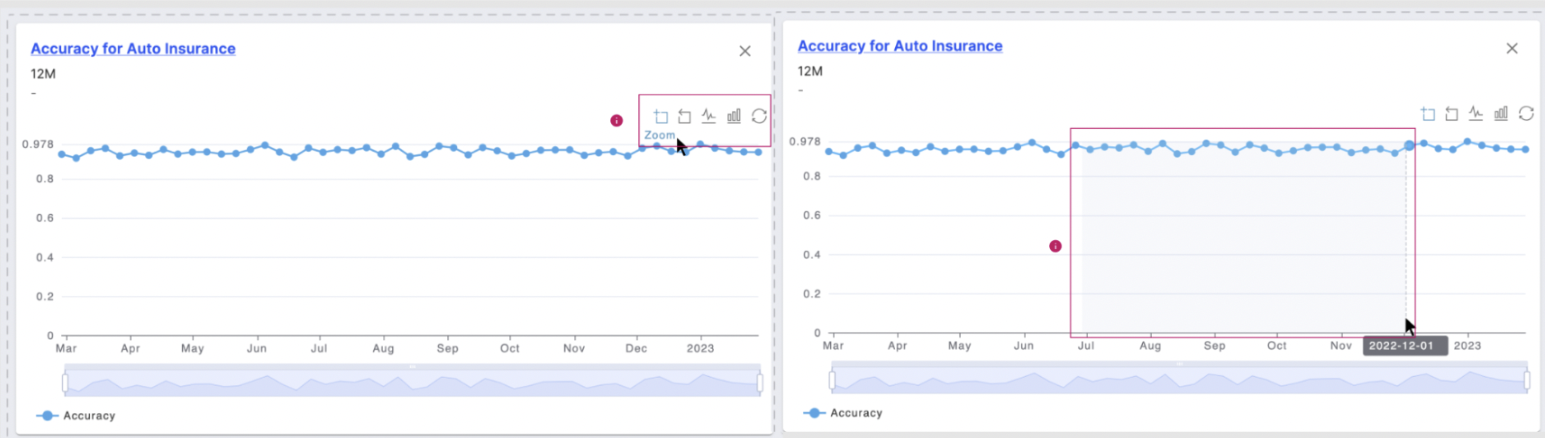Click the Aug axis label in right chart
Viewport: 1548px width, 438px height.
[1150, 346]
